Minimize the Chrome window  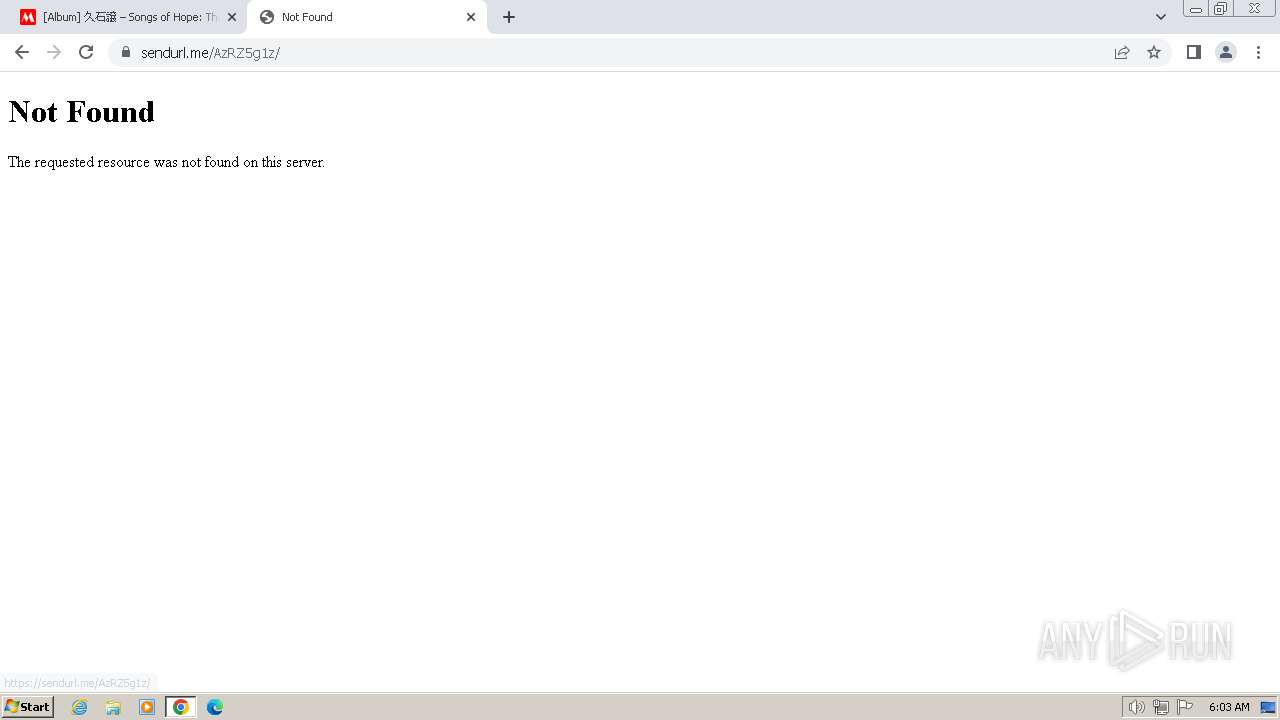tap(1196, 9)
